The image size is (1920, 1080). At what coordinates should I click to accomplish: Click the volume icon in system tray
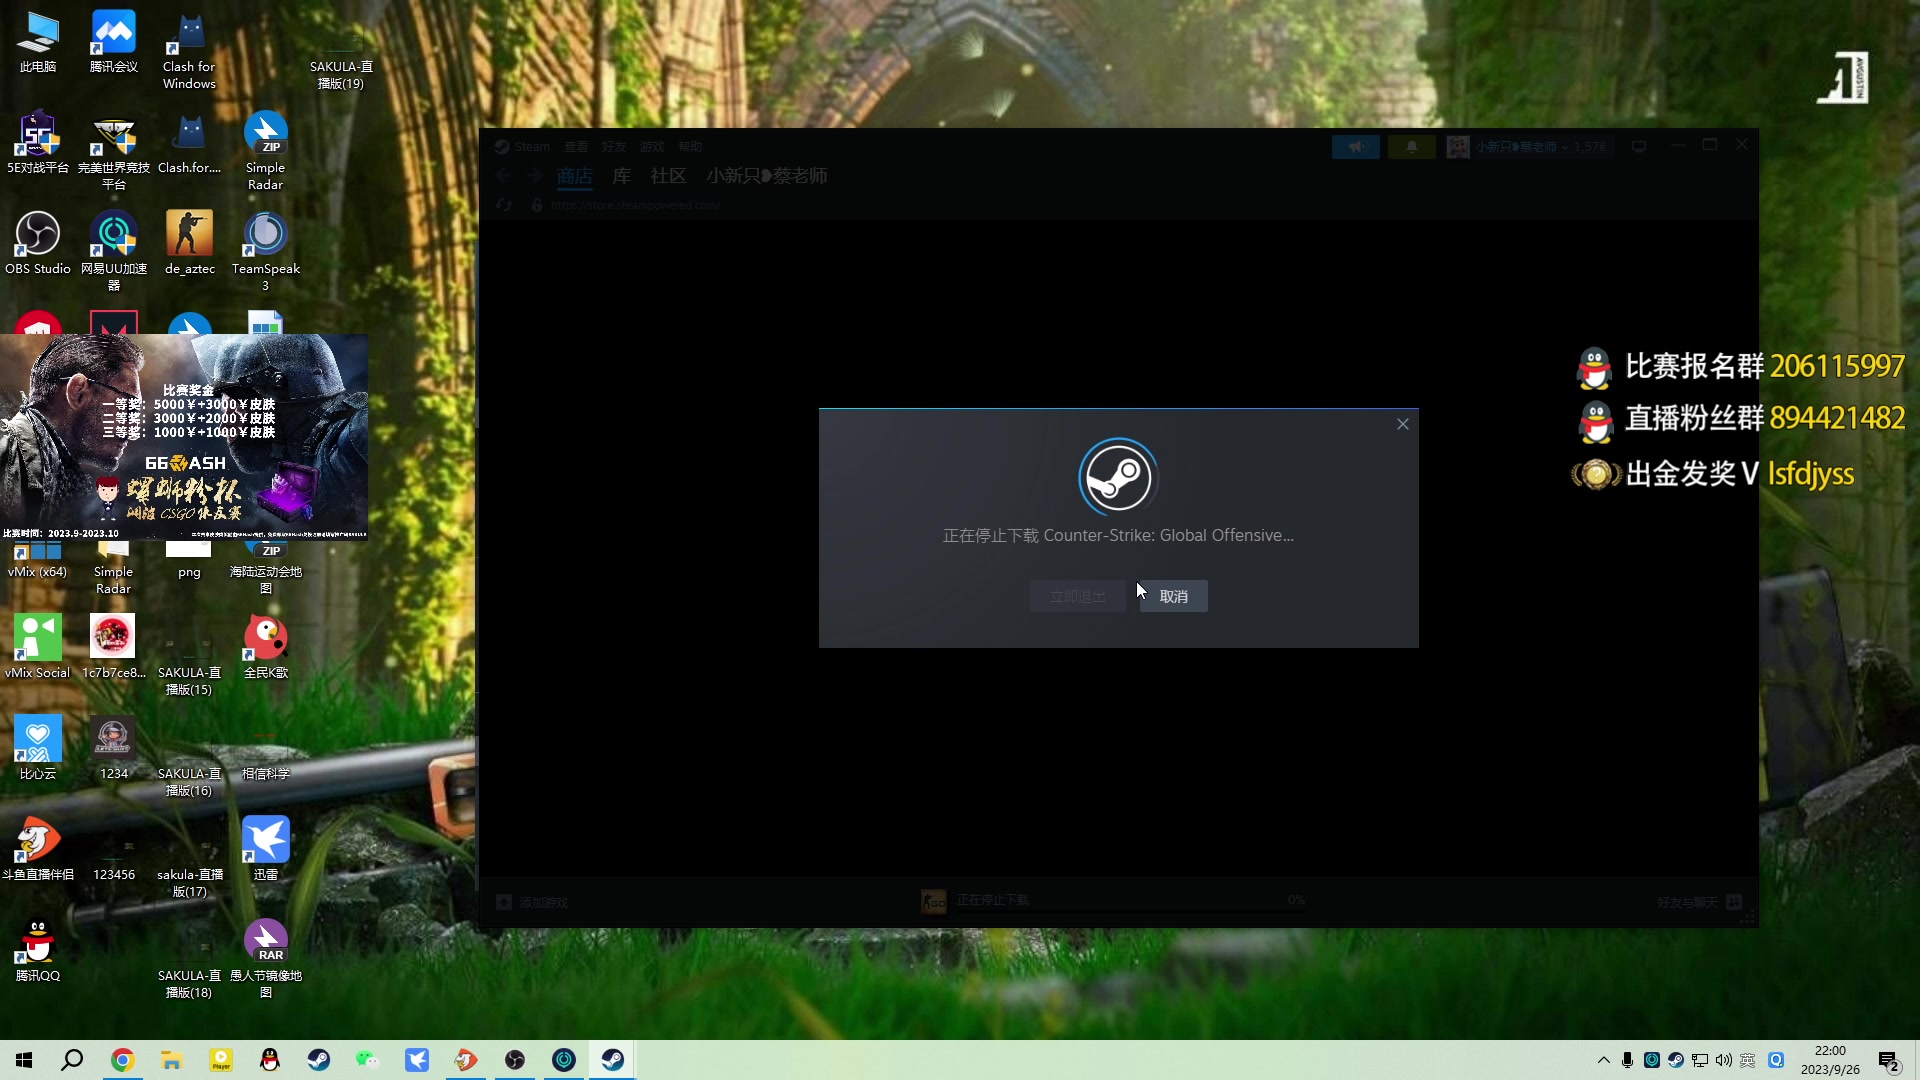[x=1724, y=1060]
